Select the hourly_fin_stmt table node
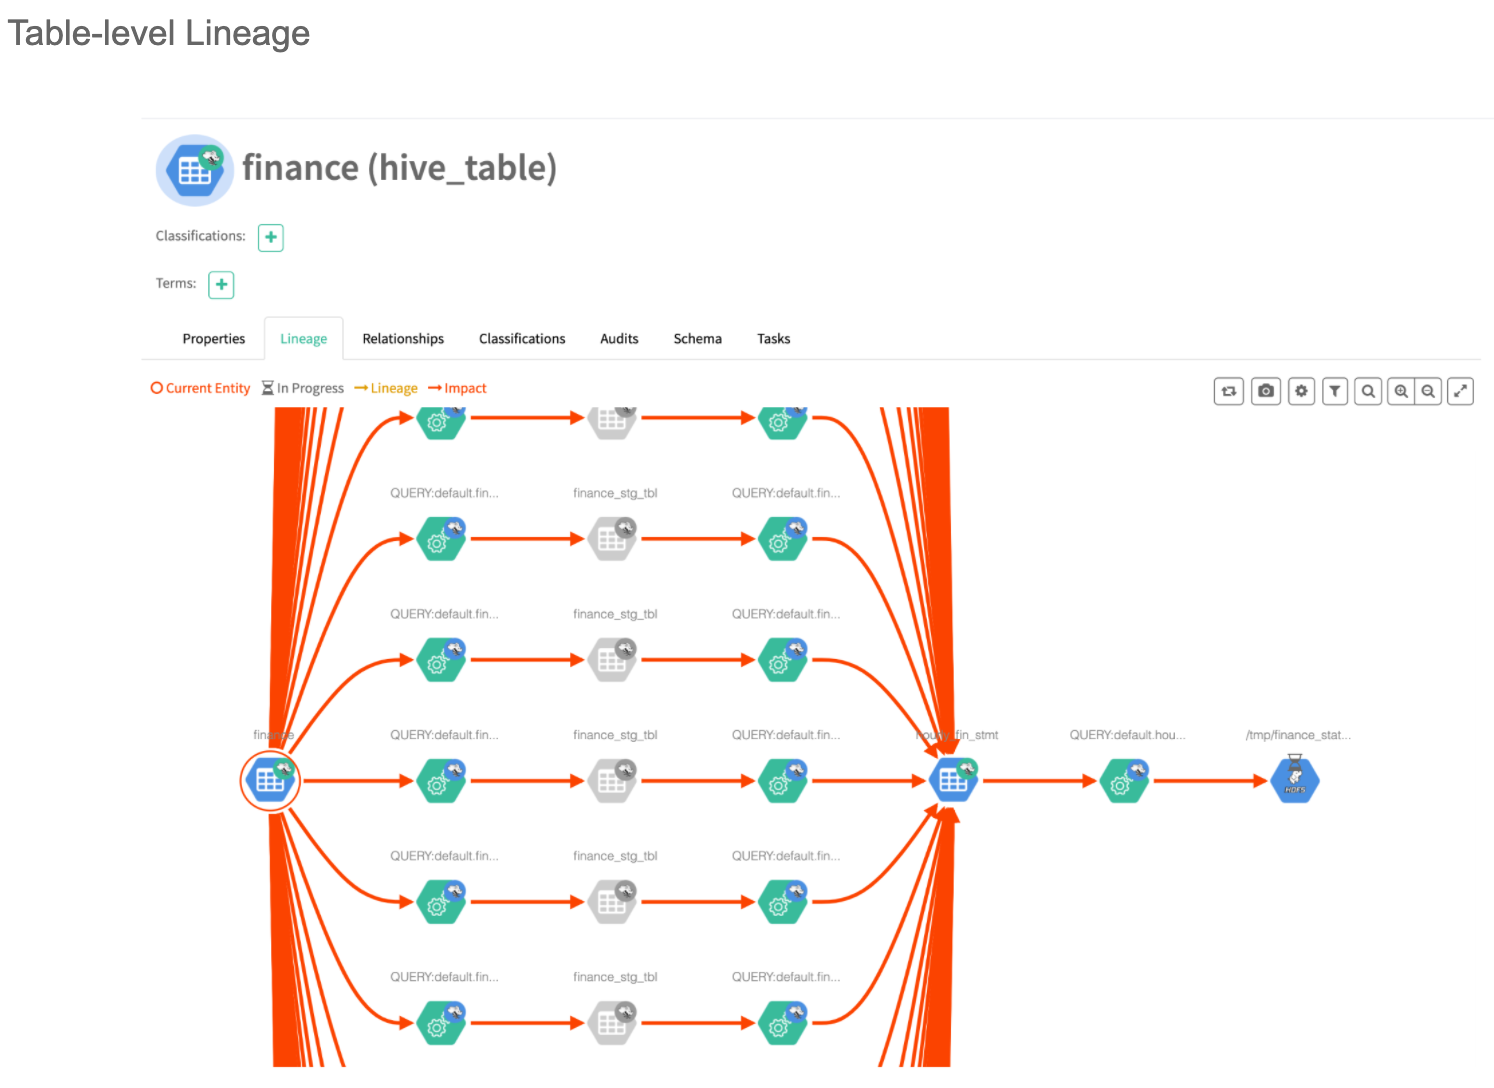This screenshot has height=1088, width=1494. [953, 781]
